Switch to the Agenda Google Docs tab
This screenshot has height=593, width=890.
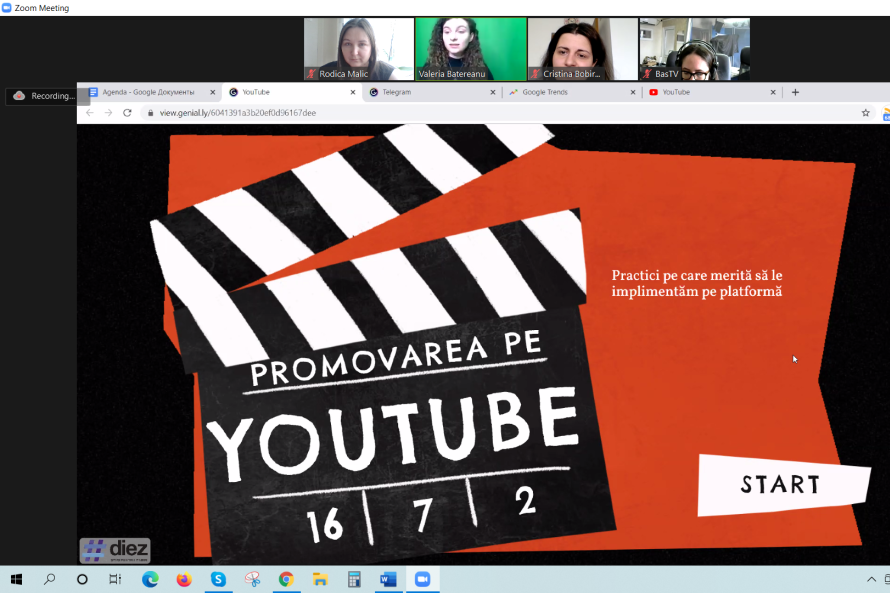148,92
